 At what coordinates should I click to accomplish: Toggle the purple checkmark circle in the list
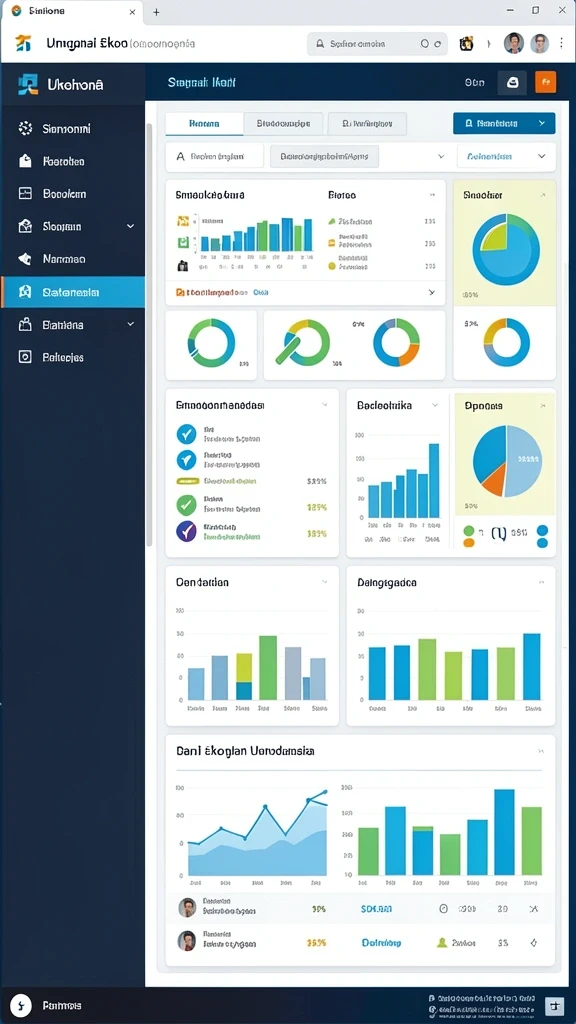click(187, 531)
